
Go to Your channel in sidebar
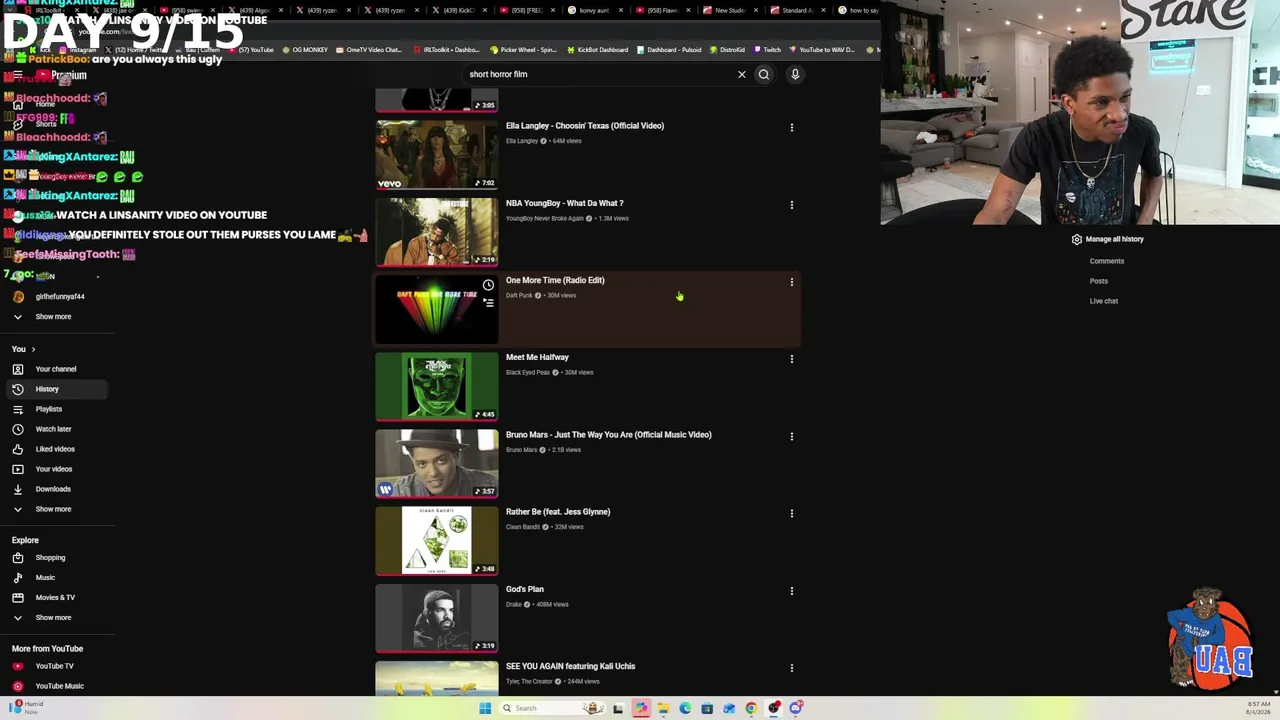click(x=55, y=369)
